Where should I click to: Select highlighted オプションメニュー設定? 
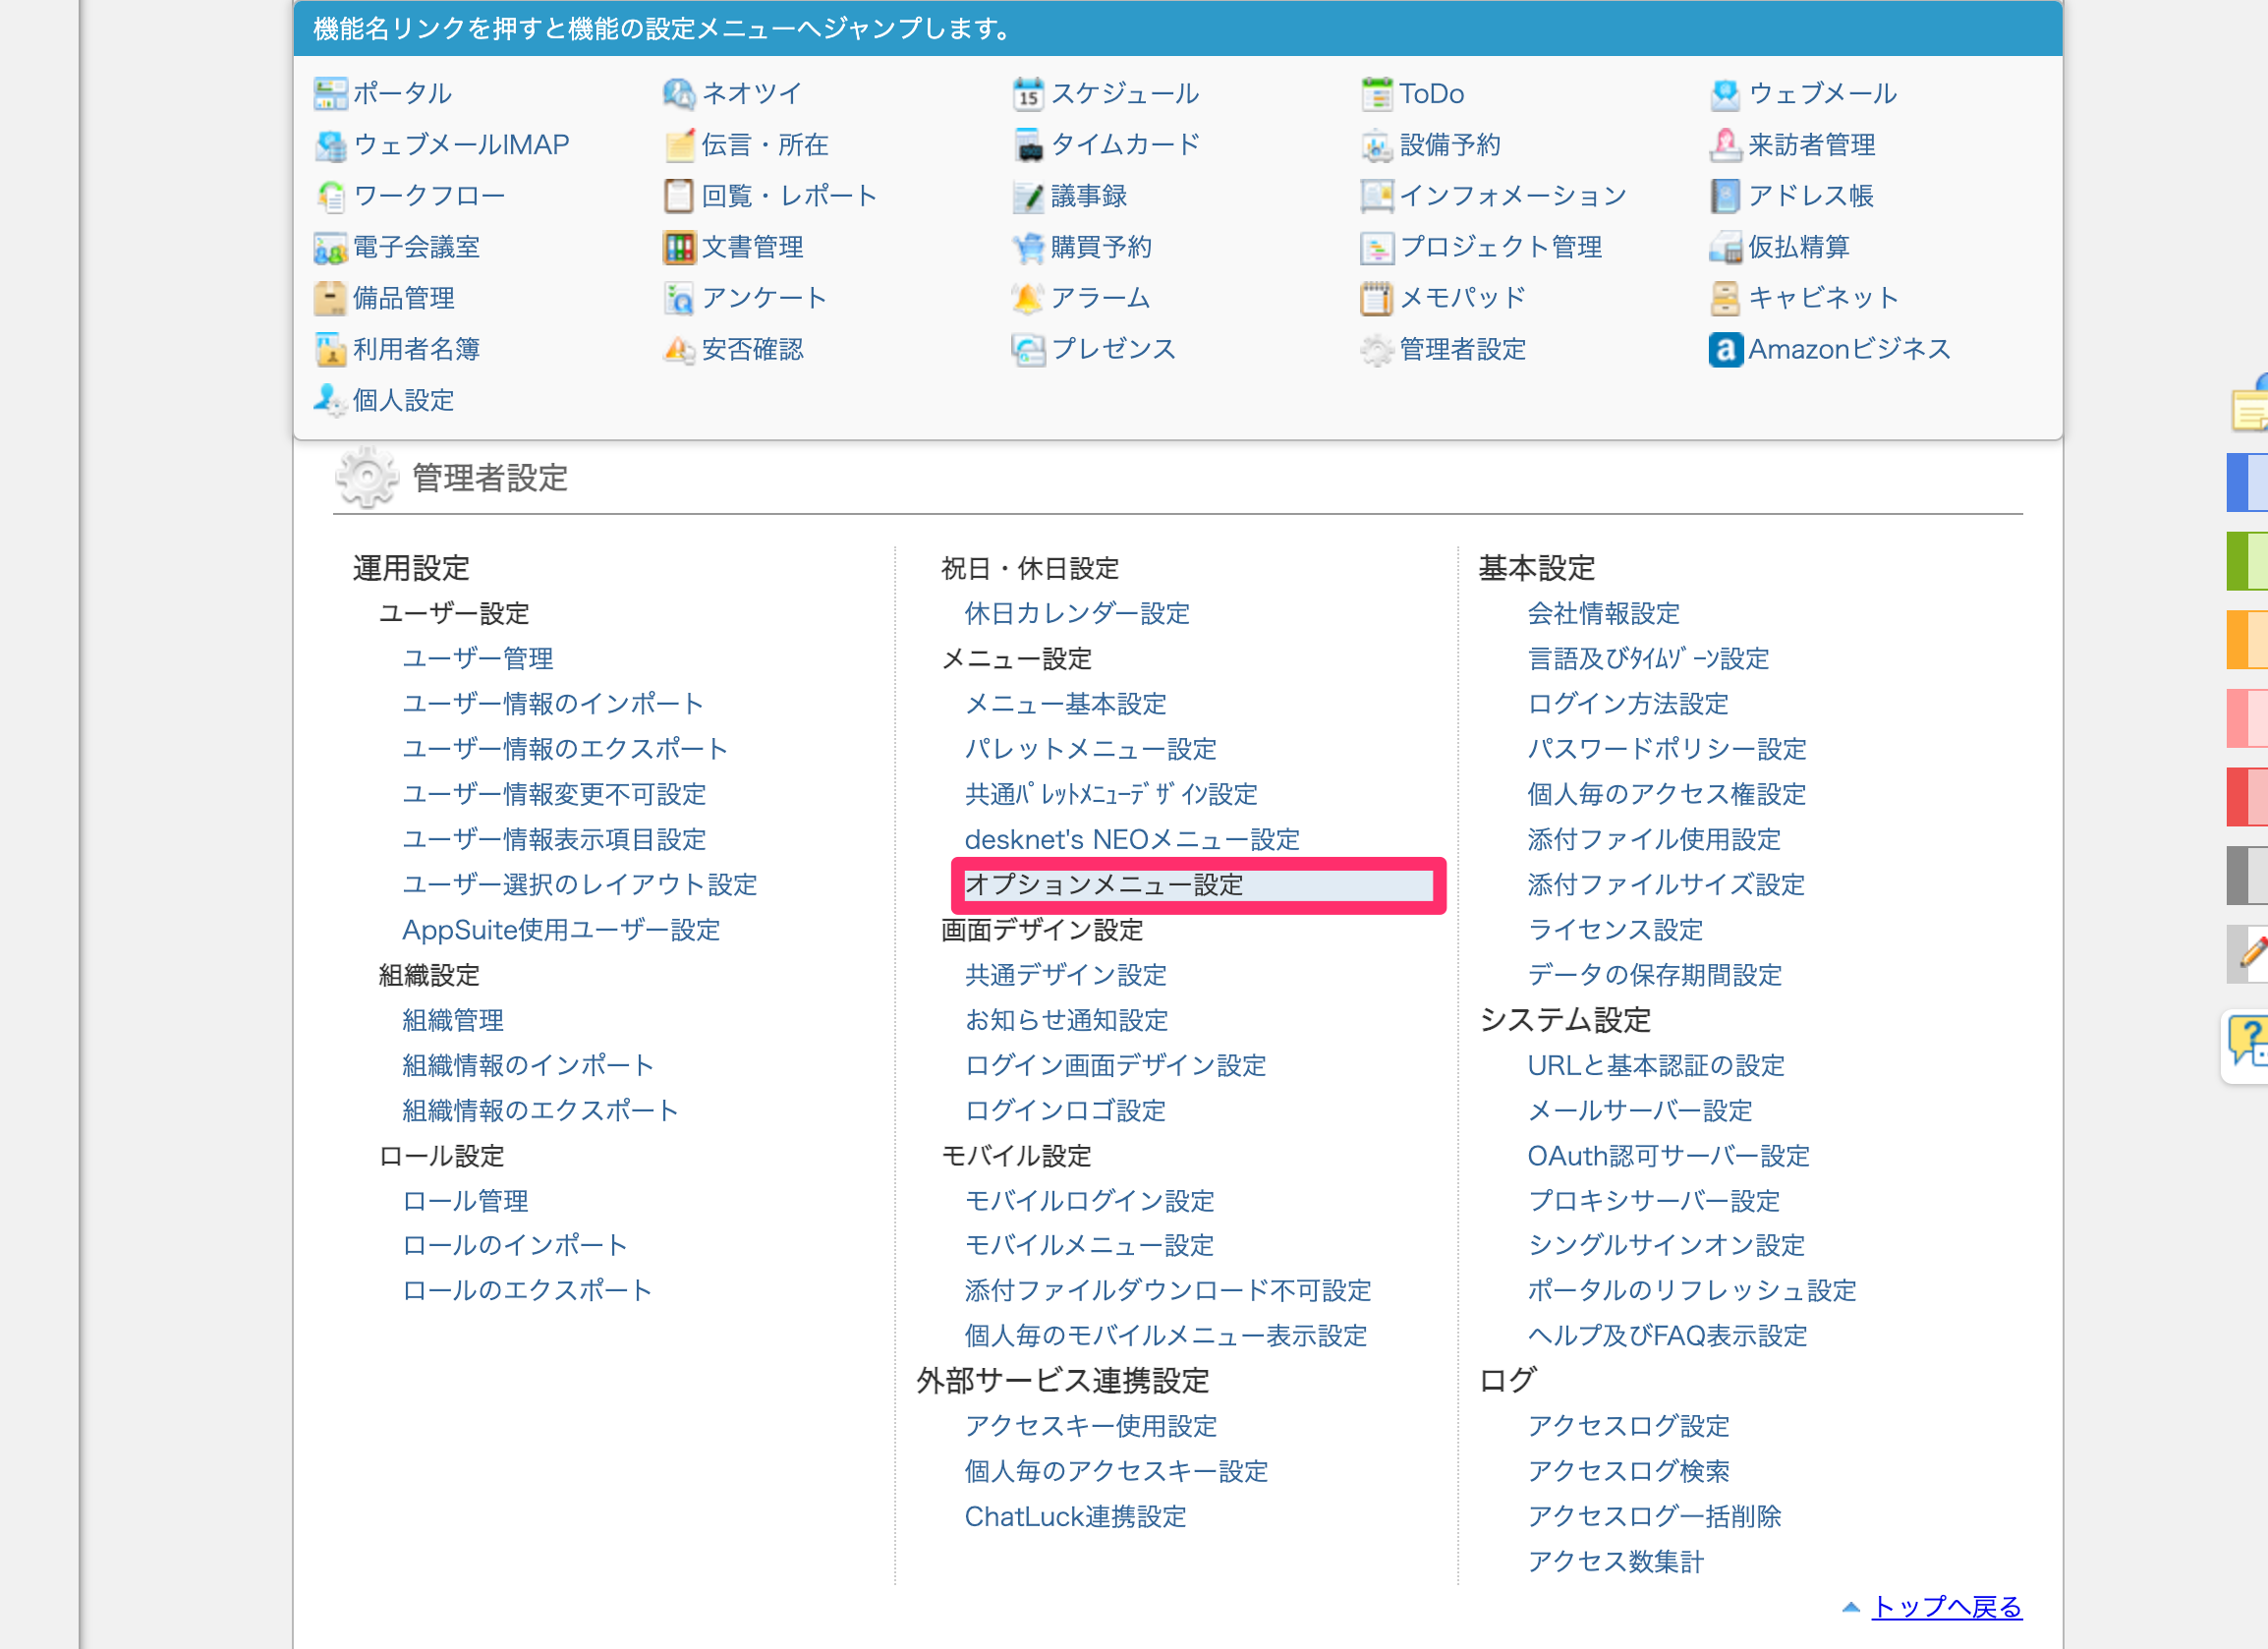(x=1198, y=885)
